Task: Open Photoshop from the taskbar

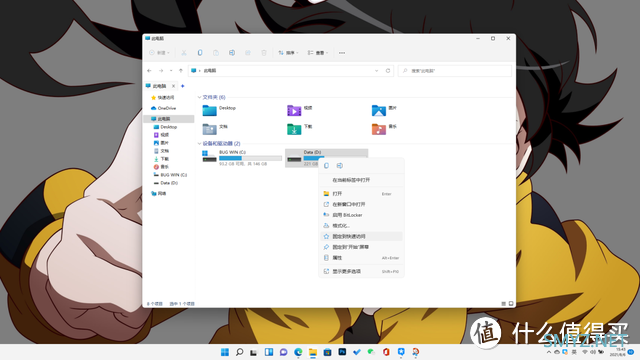Action: 342,351
